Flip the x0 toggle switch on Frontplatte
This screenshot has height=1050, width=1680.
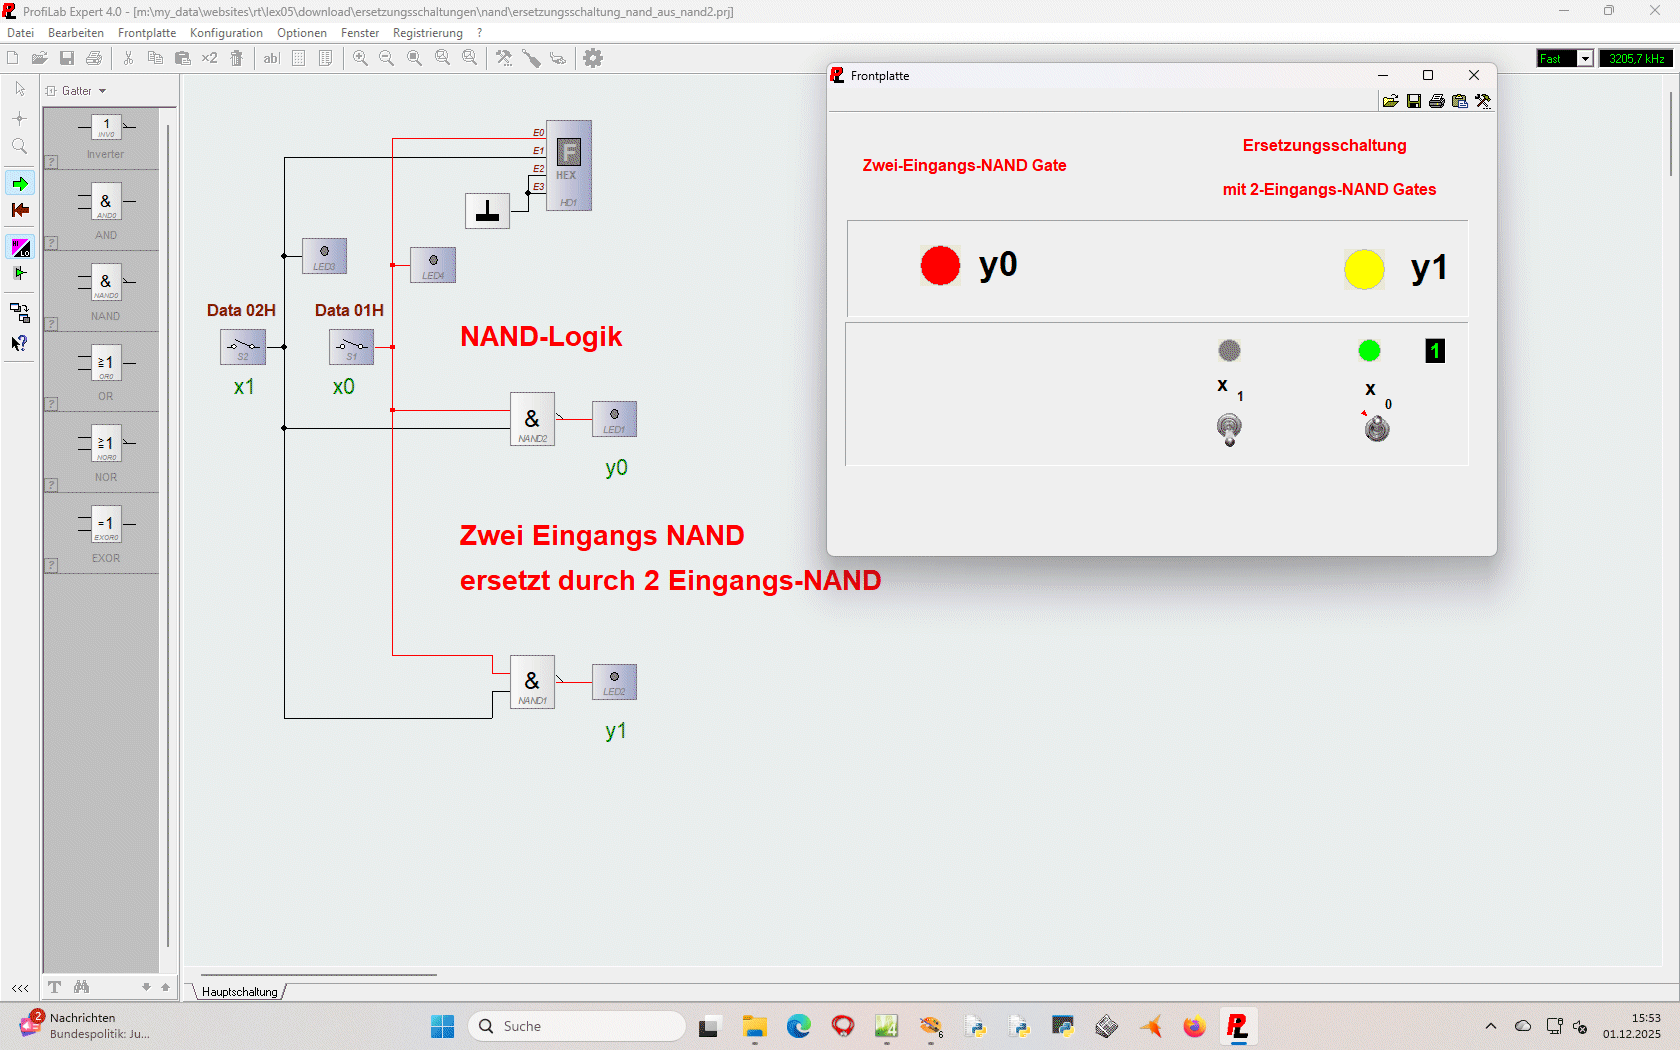pos(1377,429)
